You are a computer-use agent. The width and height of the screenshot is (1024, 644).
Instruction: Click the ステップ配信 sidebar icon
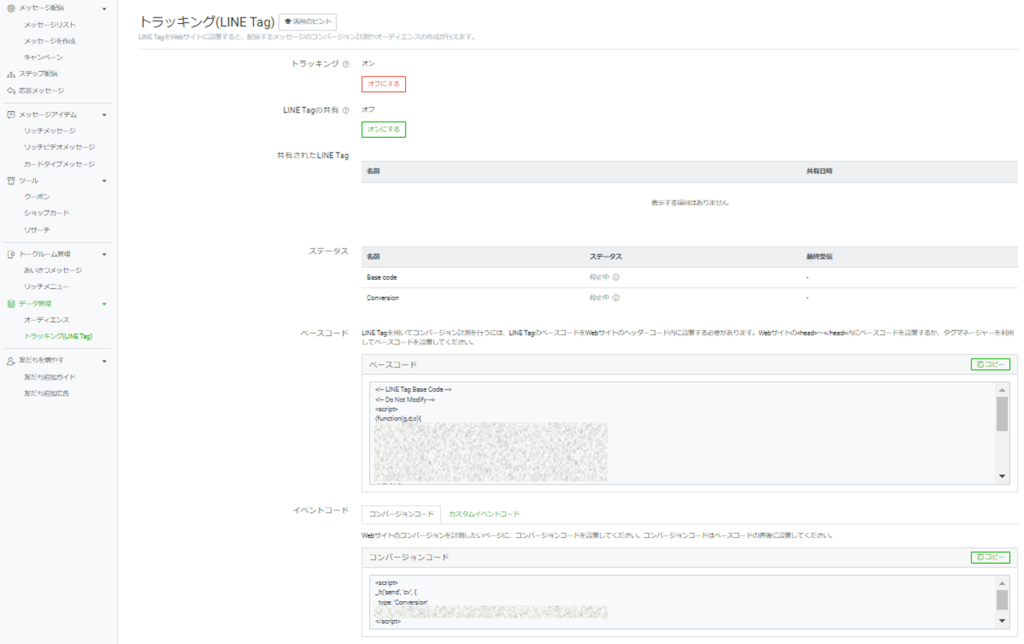point(11,74)
